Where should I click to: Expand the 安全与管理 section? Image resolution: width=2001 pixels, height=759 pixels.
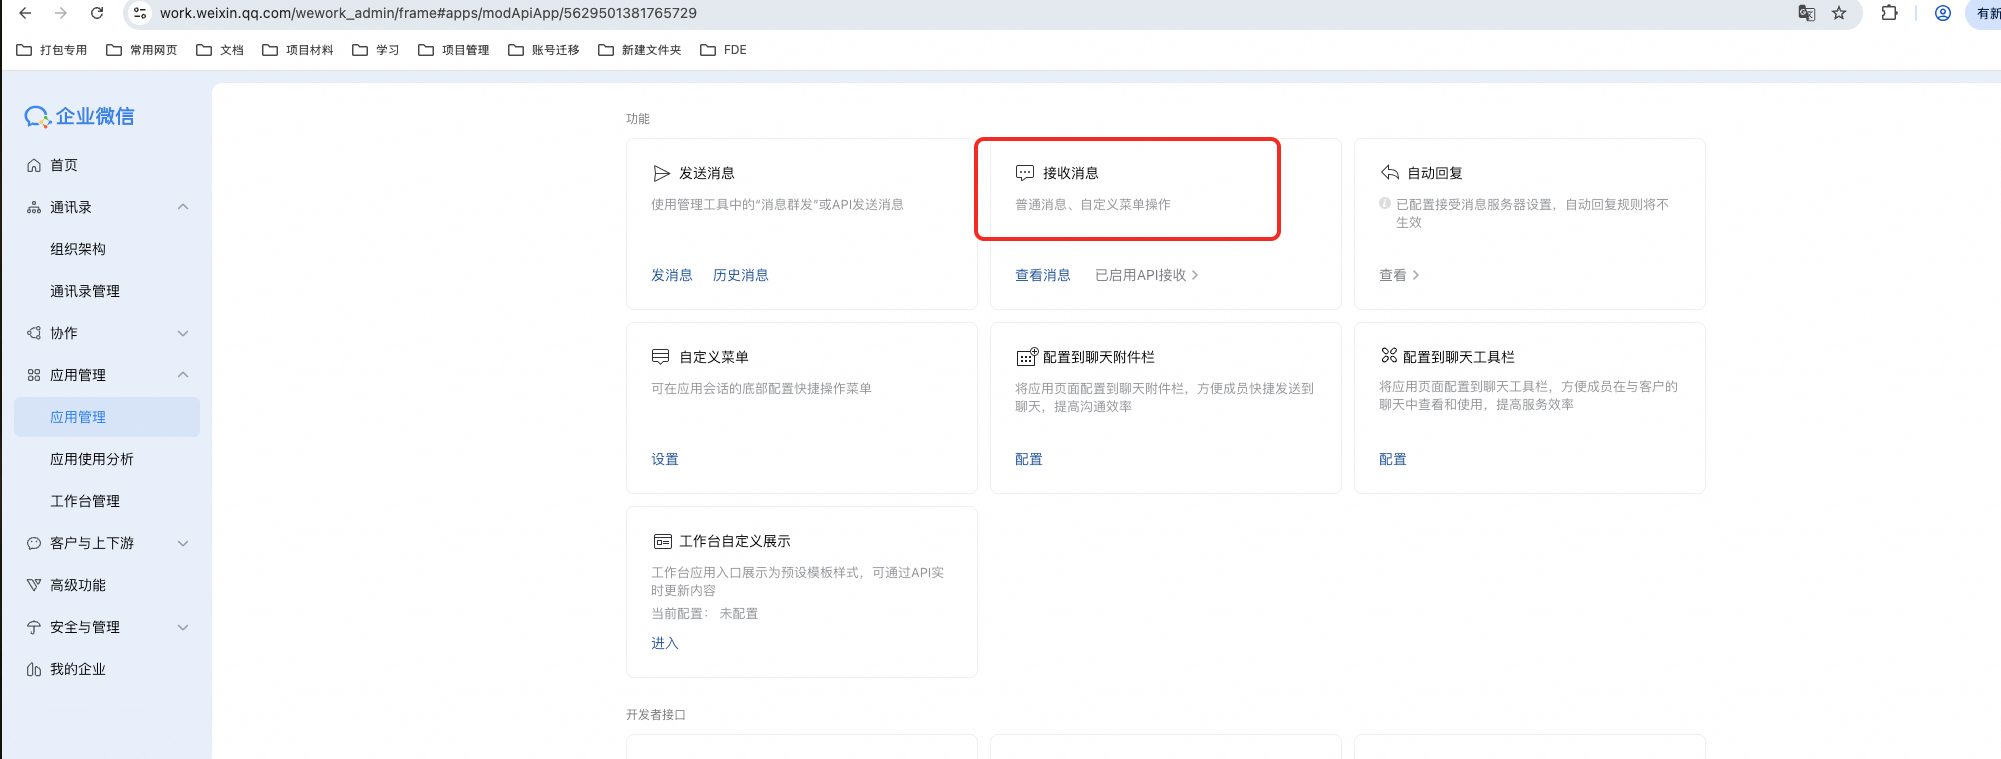[x=183, y=627]
